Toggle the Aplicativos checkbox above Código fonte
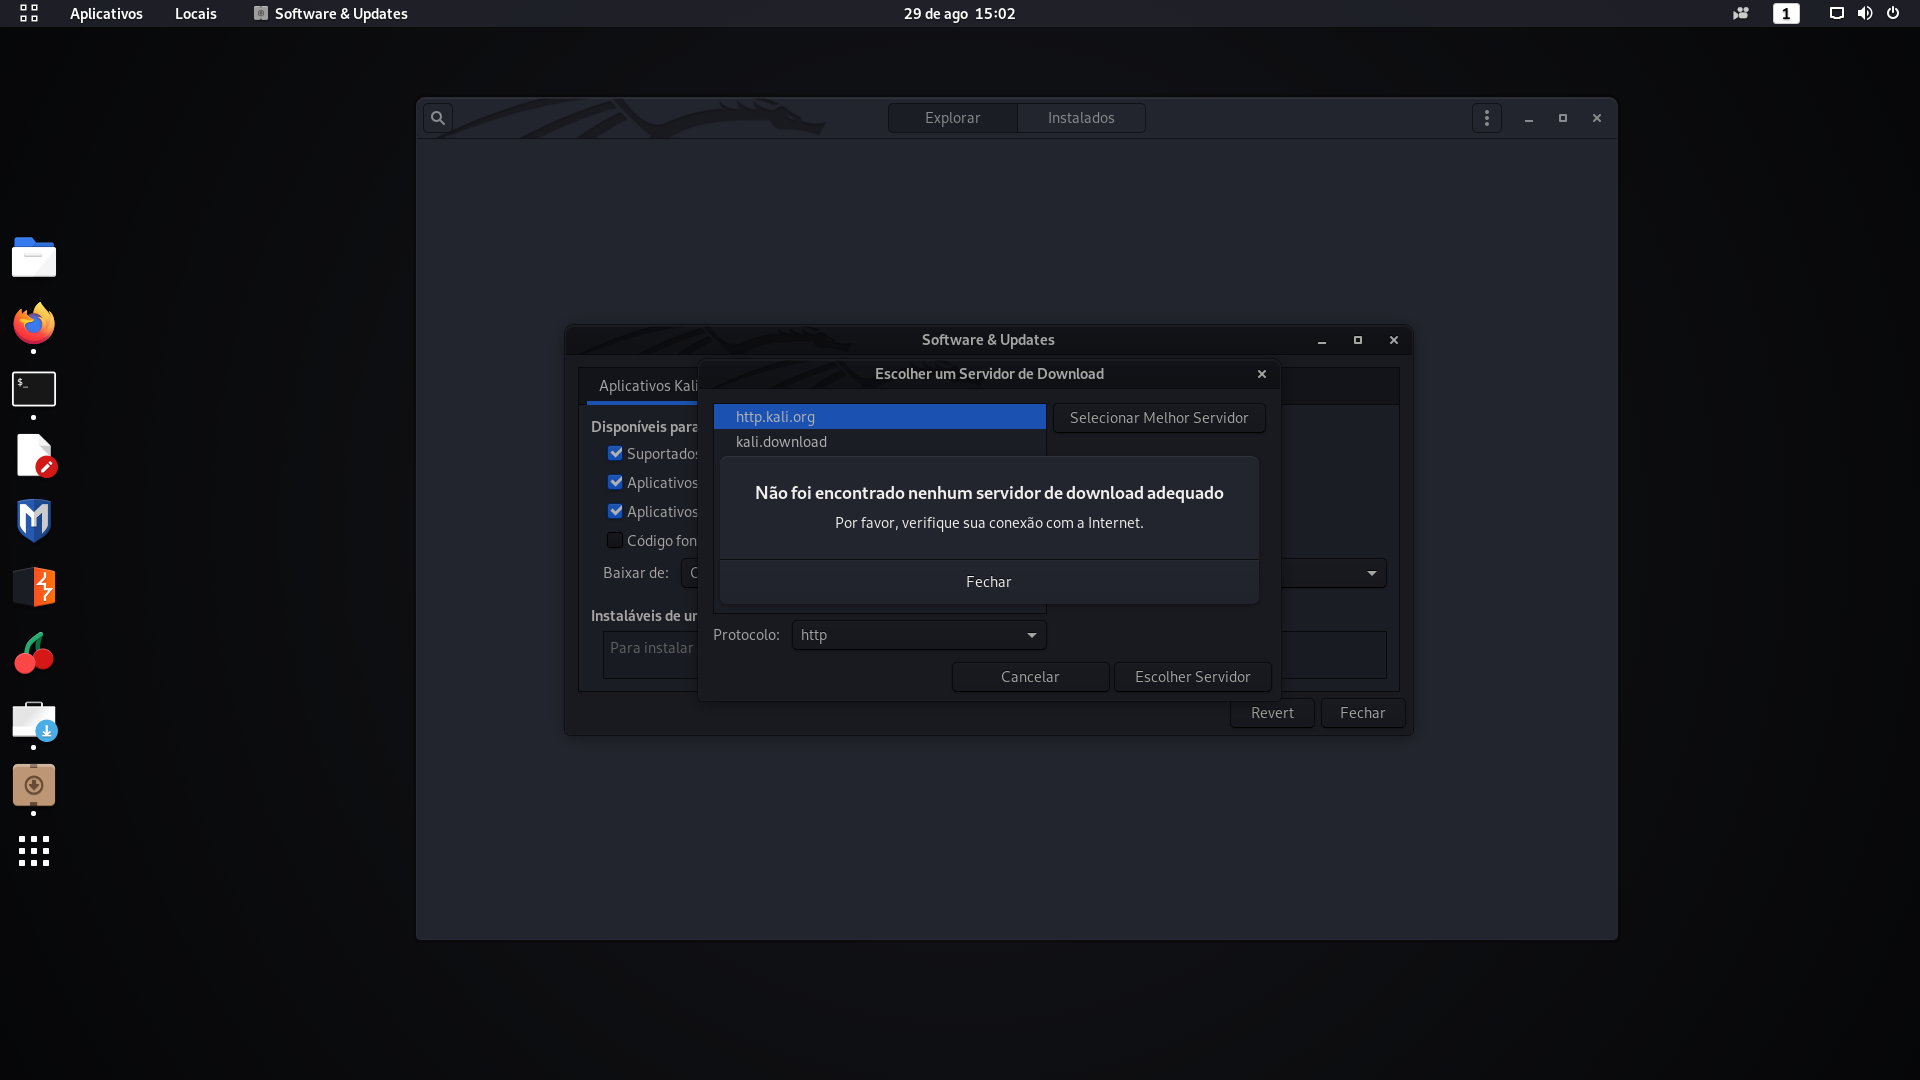This screenshot has width=1920, height=1080. (615, 511)
